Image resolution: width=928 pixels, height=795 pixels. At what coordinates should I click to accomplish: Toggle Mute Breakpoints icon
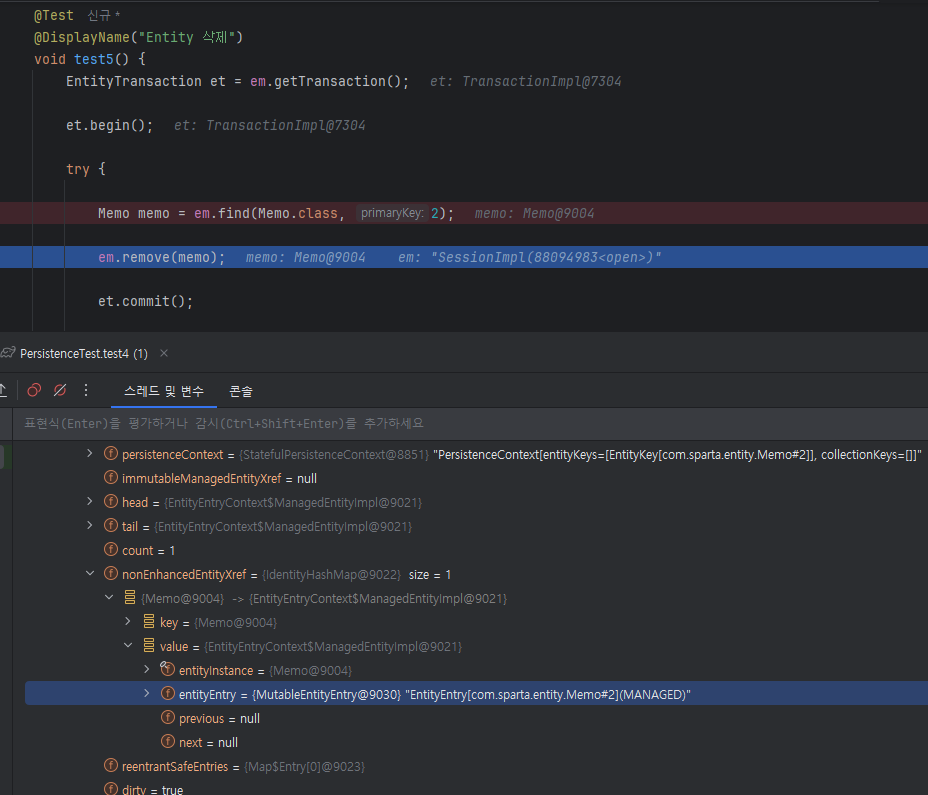[60, 390]
